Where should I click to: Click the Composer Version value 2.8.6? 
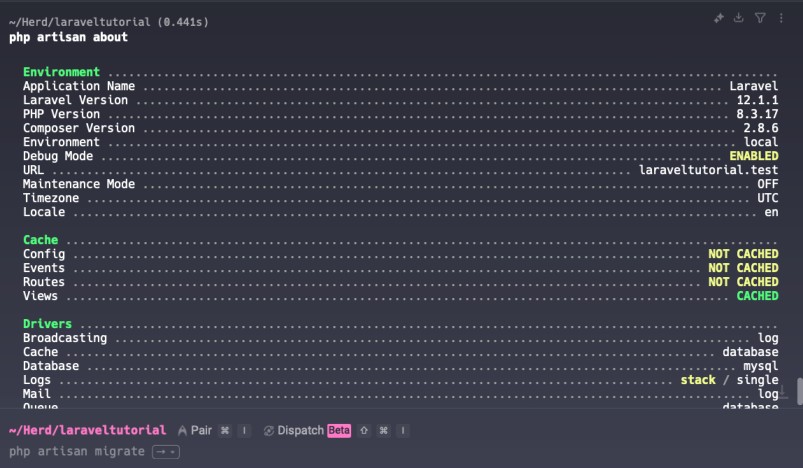(761, 128)
